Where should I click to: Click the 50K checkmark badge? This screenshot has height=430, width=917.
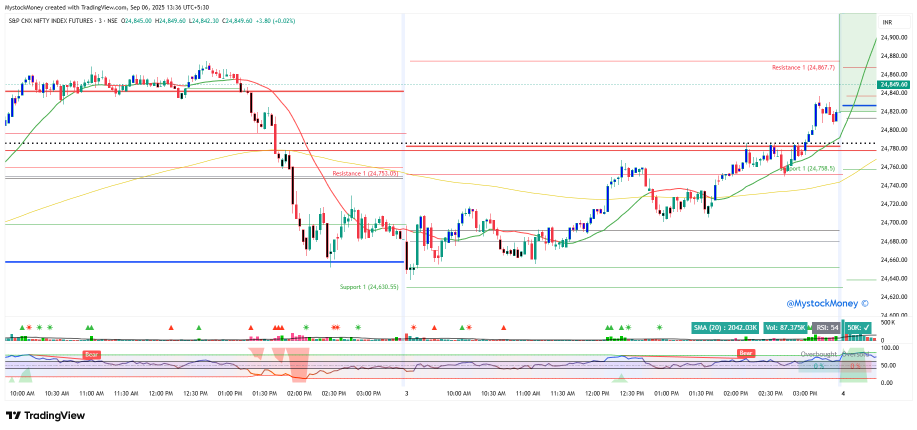tap(858, 327)
